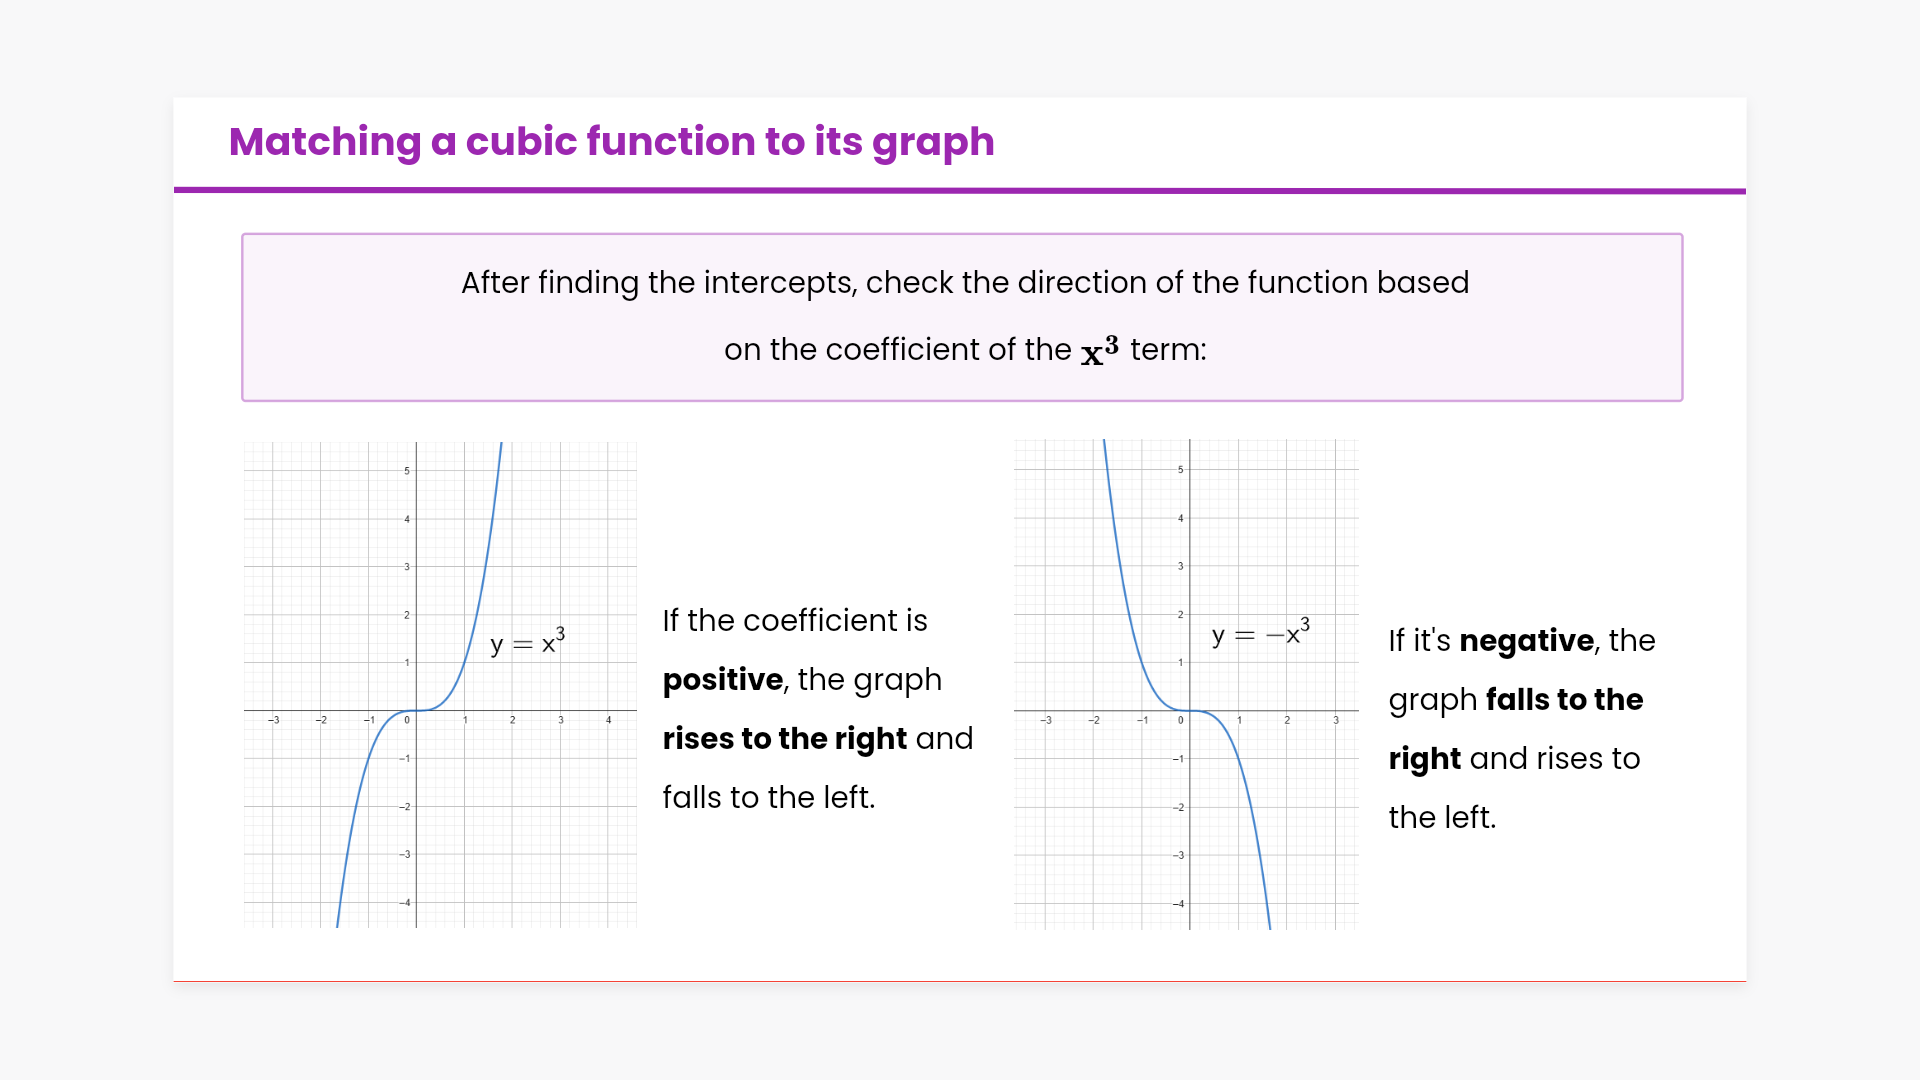Click the x-axis label 4 on the left graph
This screenshot has height=1080, width=1920.
point(608,720)
